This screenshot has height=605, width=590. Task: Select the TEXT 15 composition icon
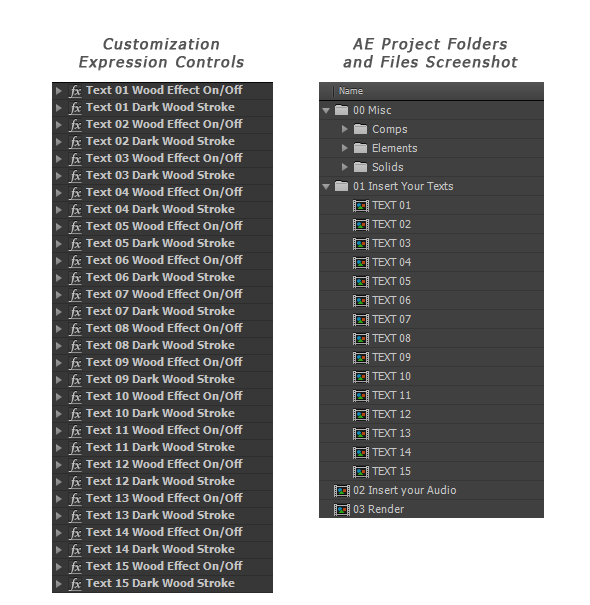[x=361, y=471]
